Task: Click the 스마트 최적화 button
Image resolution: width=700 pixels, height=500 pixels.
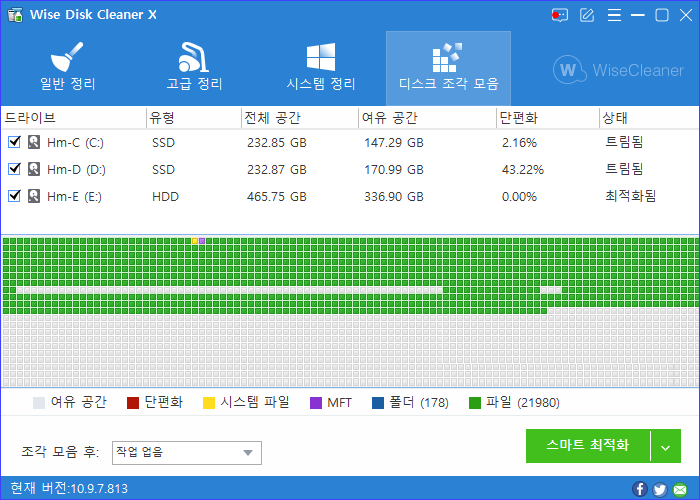Action: [x=588, y=446]
